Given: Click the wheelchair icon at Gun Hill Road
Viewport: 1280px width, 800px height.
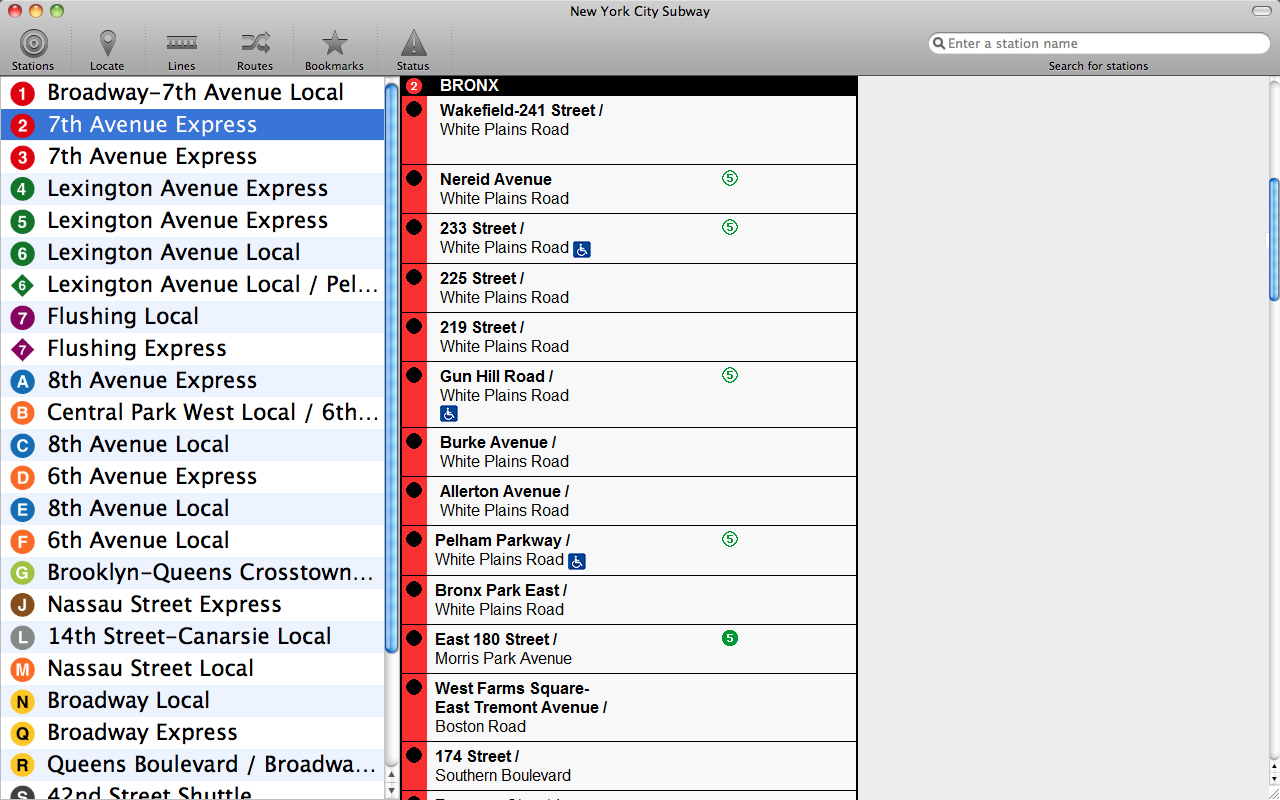Looking at the screenshot, I should coord(449,414).
